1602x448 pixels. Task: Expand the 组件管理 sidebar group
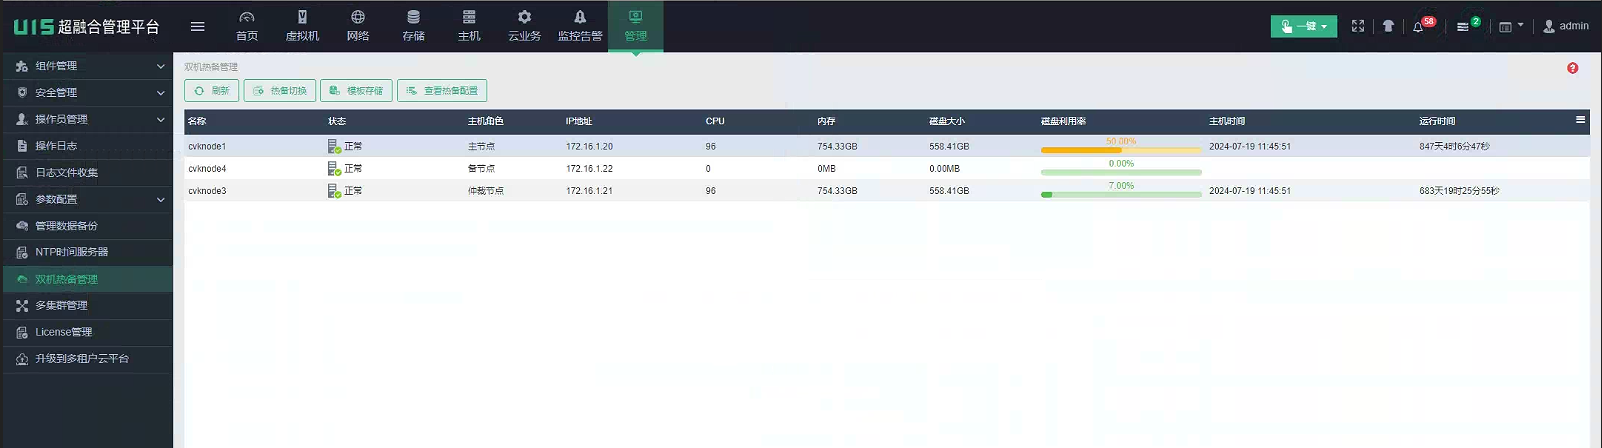pyautogui.click(x=87, y=66)
